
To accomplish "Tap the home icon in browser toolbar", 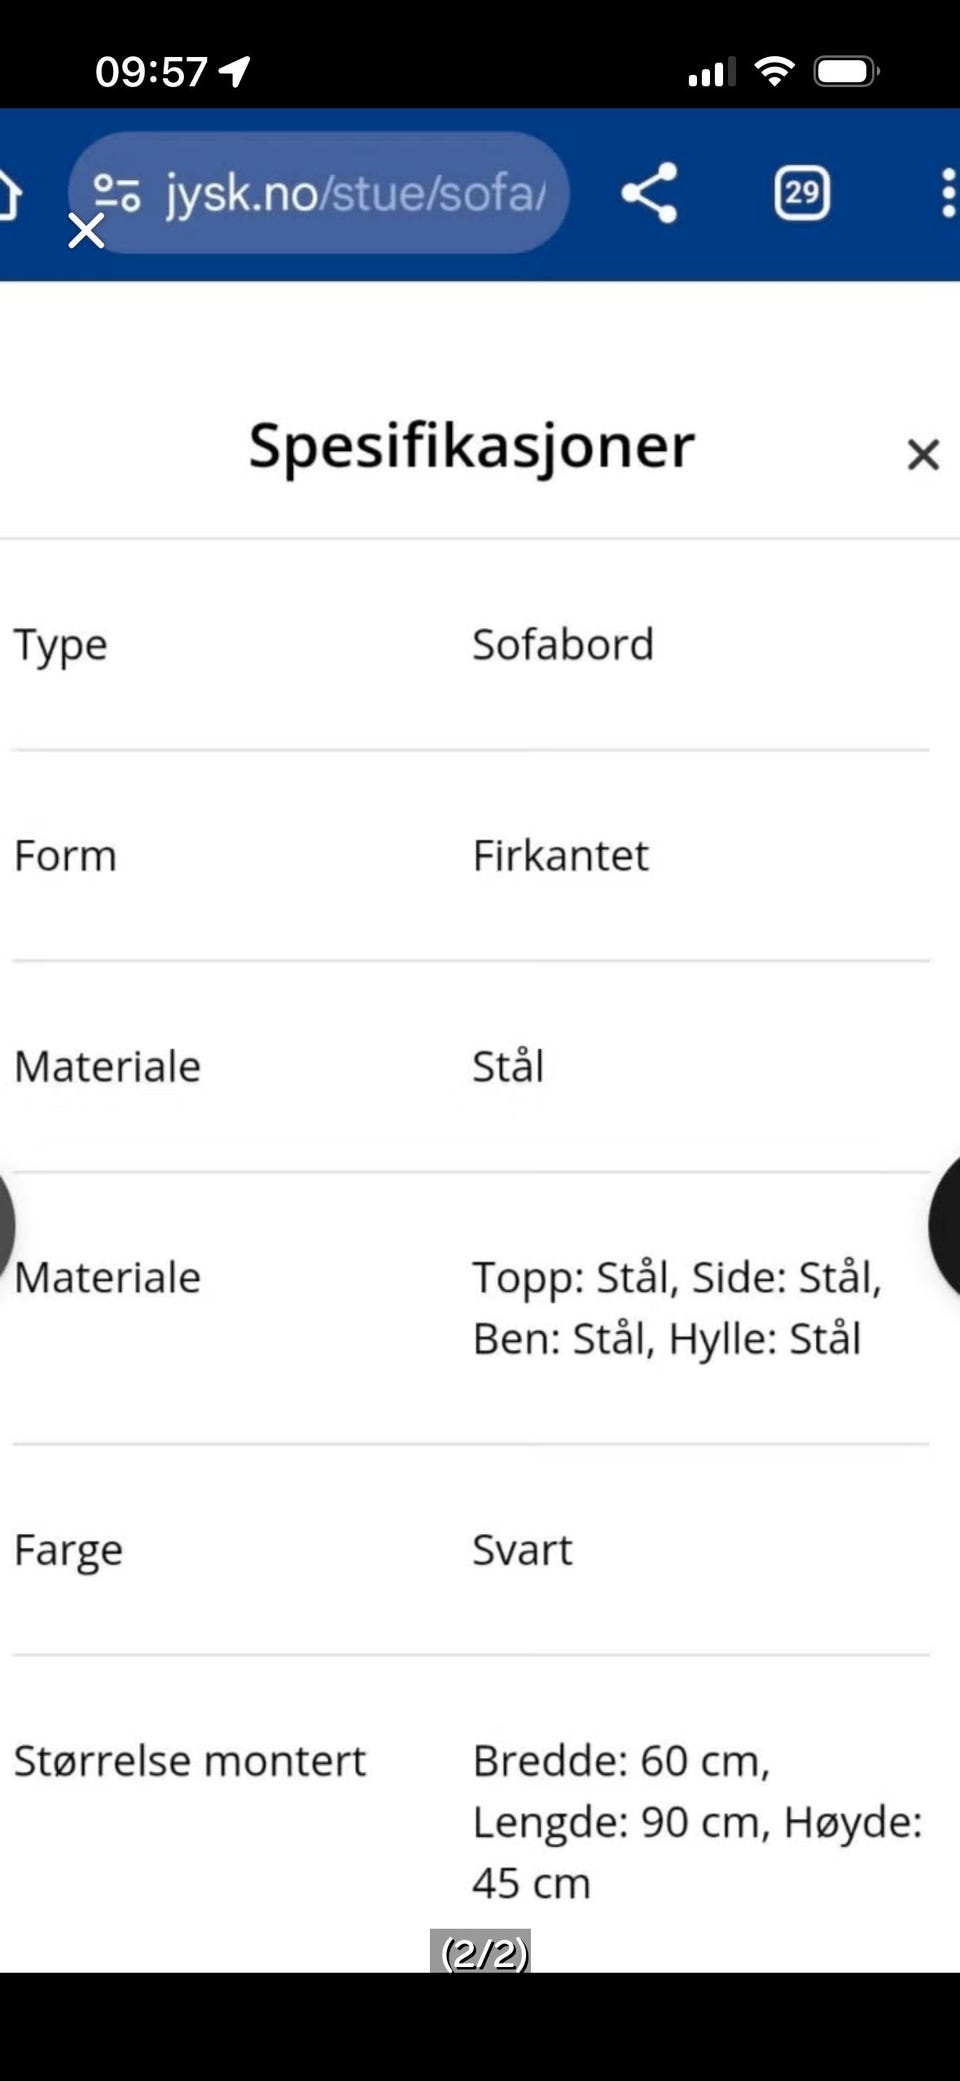I will coord(8,193).
